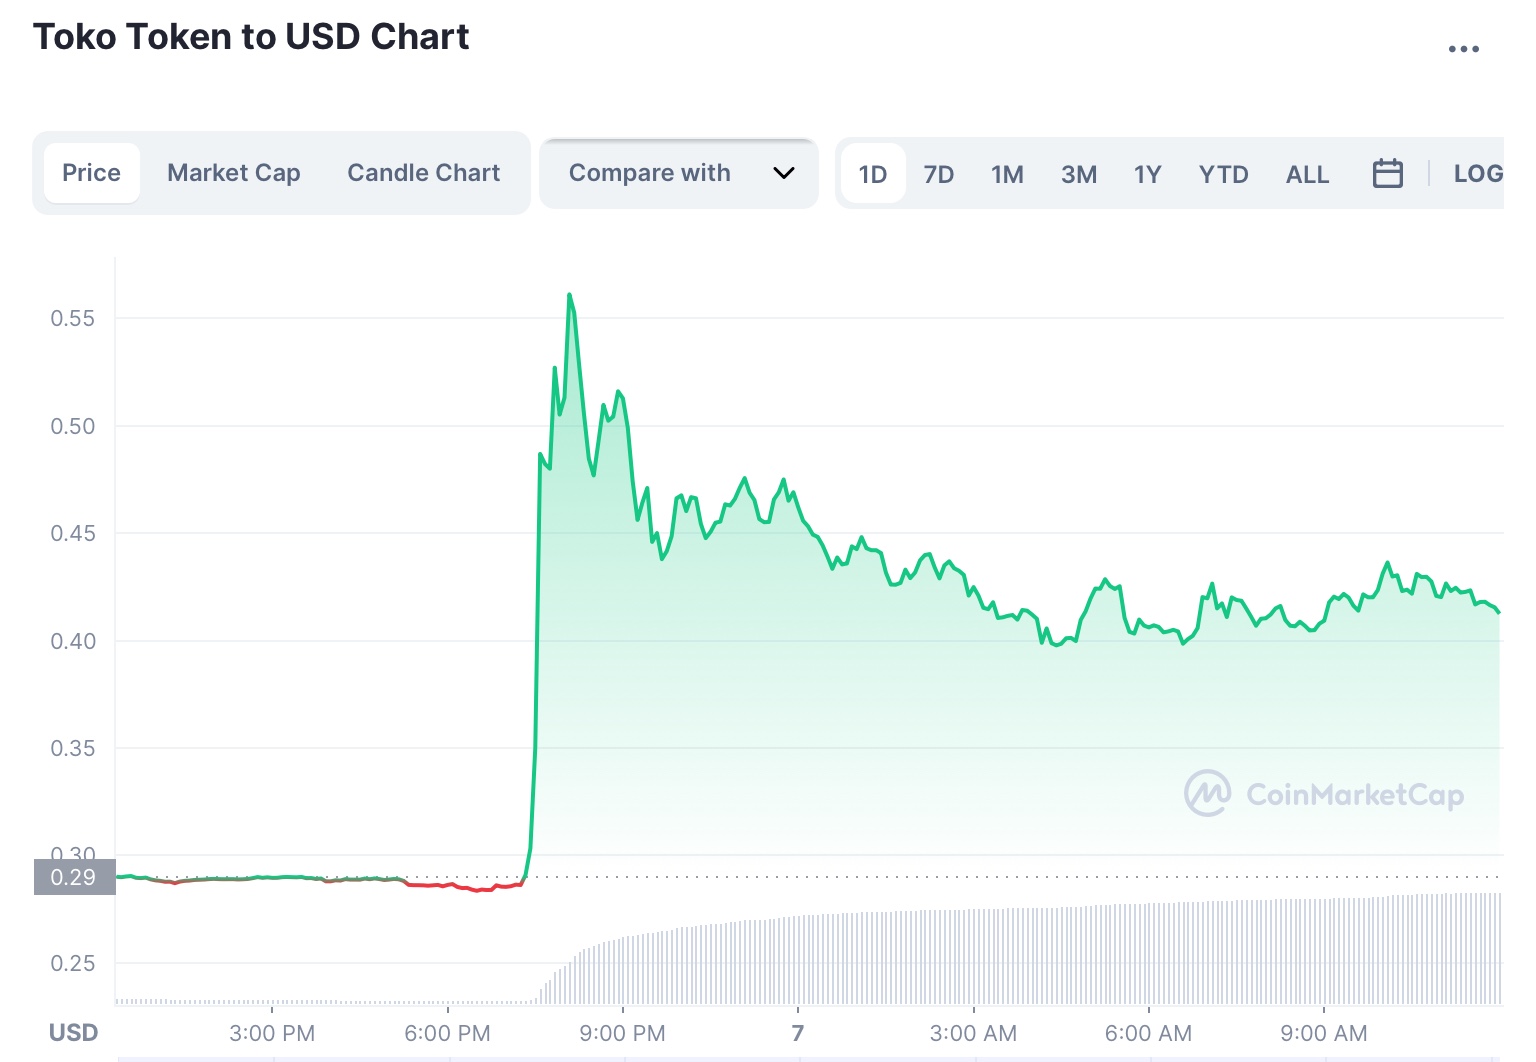1536x1062 pixels.
Task: Select the 7D time range
Action: pyautogui.click(x=938, y=174)
